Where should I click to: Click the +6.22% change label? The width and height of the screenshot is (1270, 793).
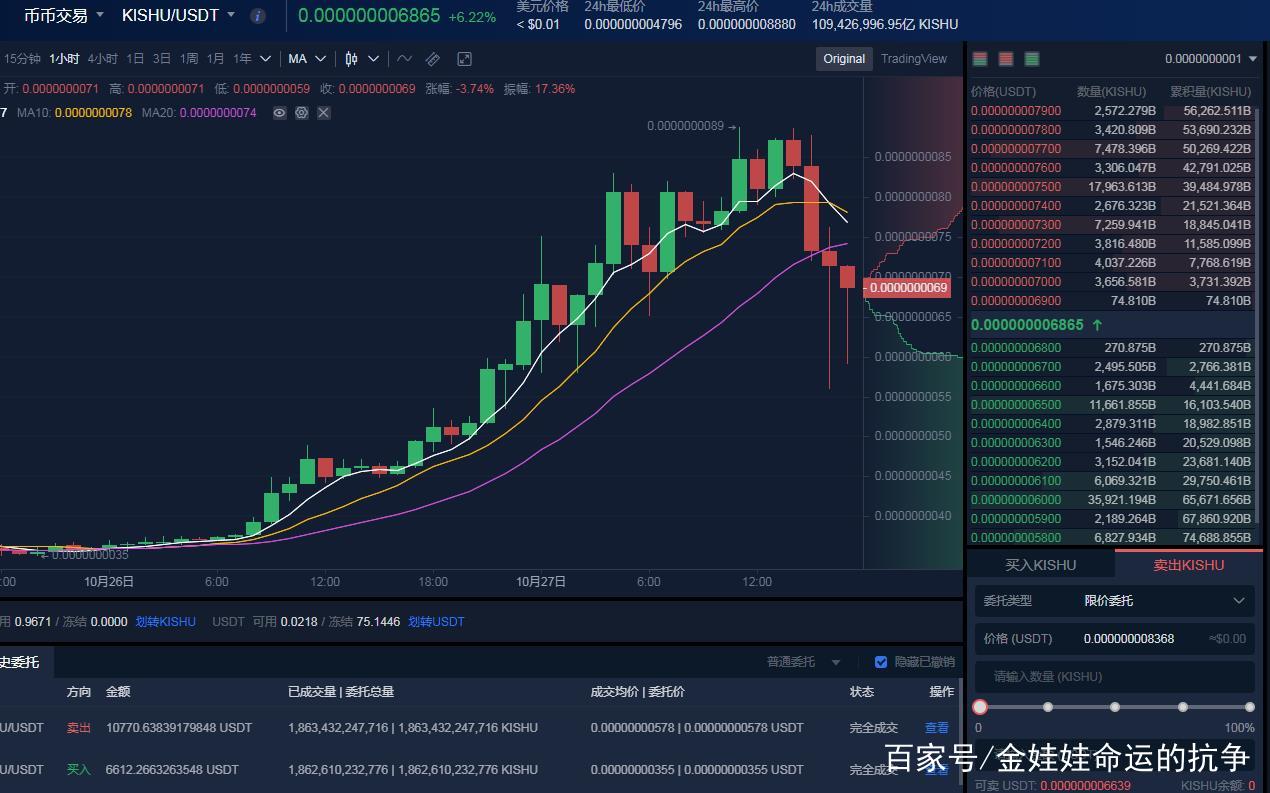click(472, 17)
